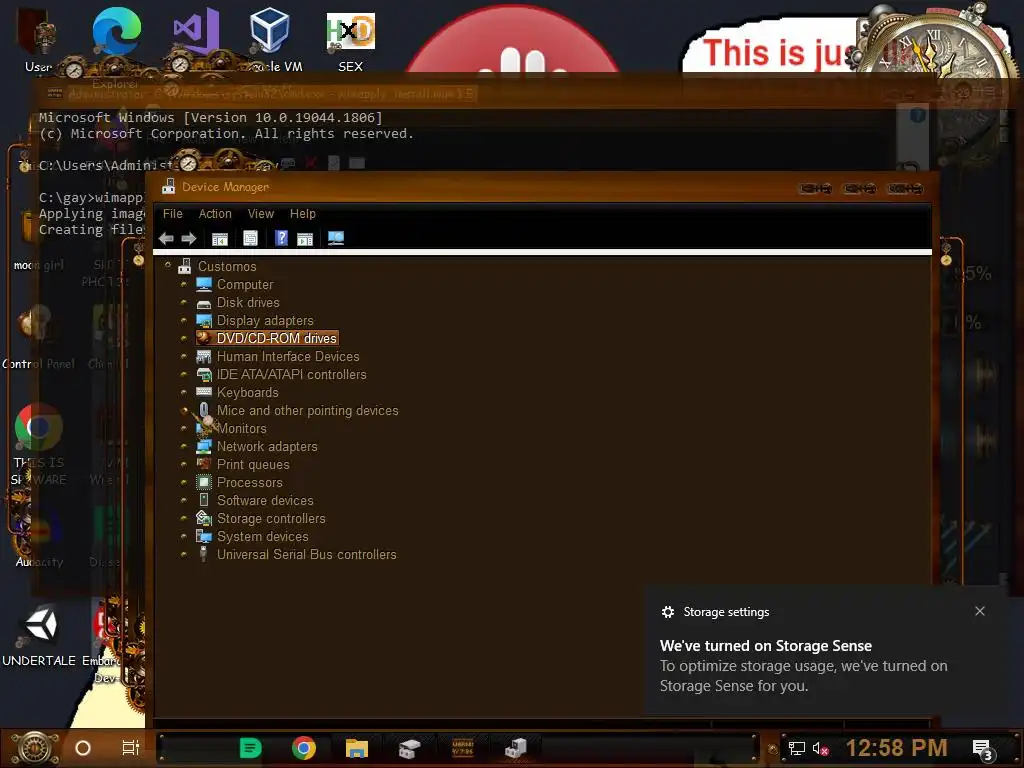Expand the Keyboards category
The image size is (1024, 768).
click(184, 392)
